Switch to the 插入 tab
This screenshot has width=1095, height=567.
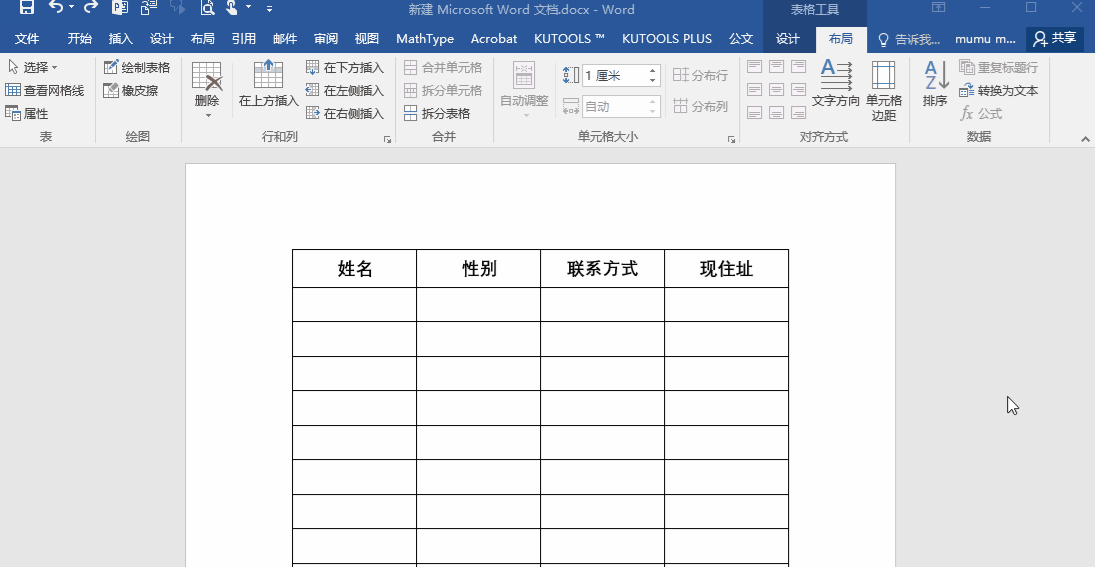point(121,38)
